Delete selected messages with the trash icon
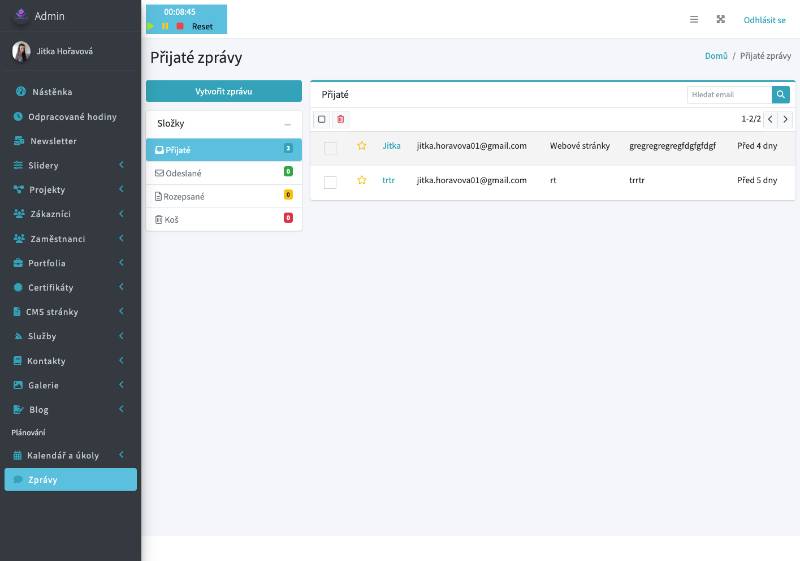Viewport: 800px width, 561px height. pyautogui.click(x=340, y=119)
